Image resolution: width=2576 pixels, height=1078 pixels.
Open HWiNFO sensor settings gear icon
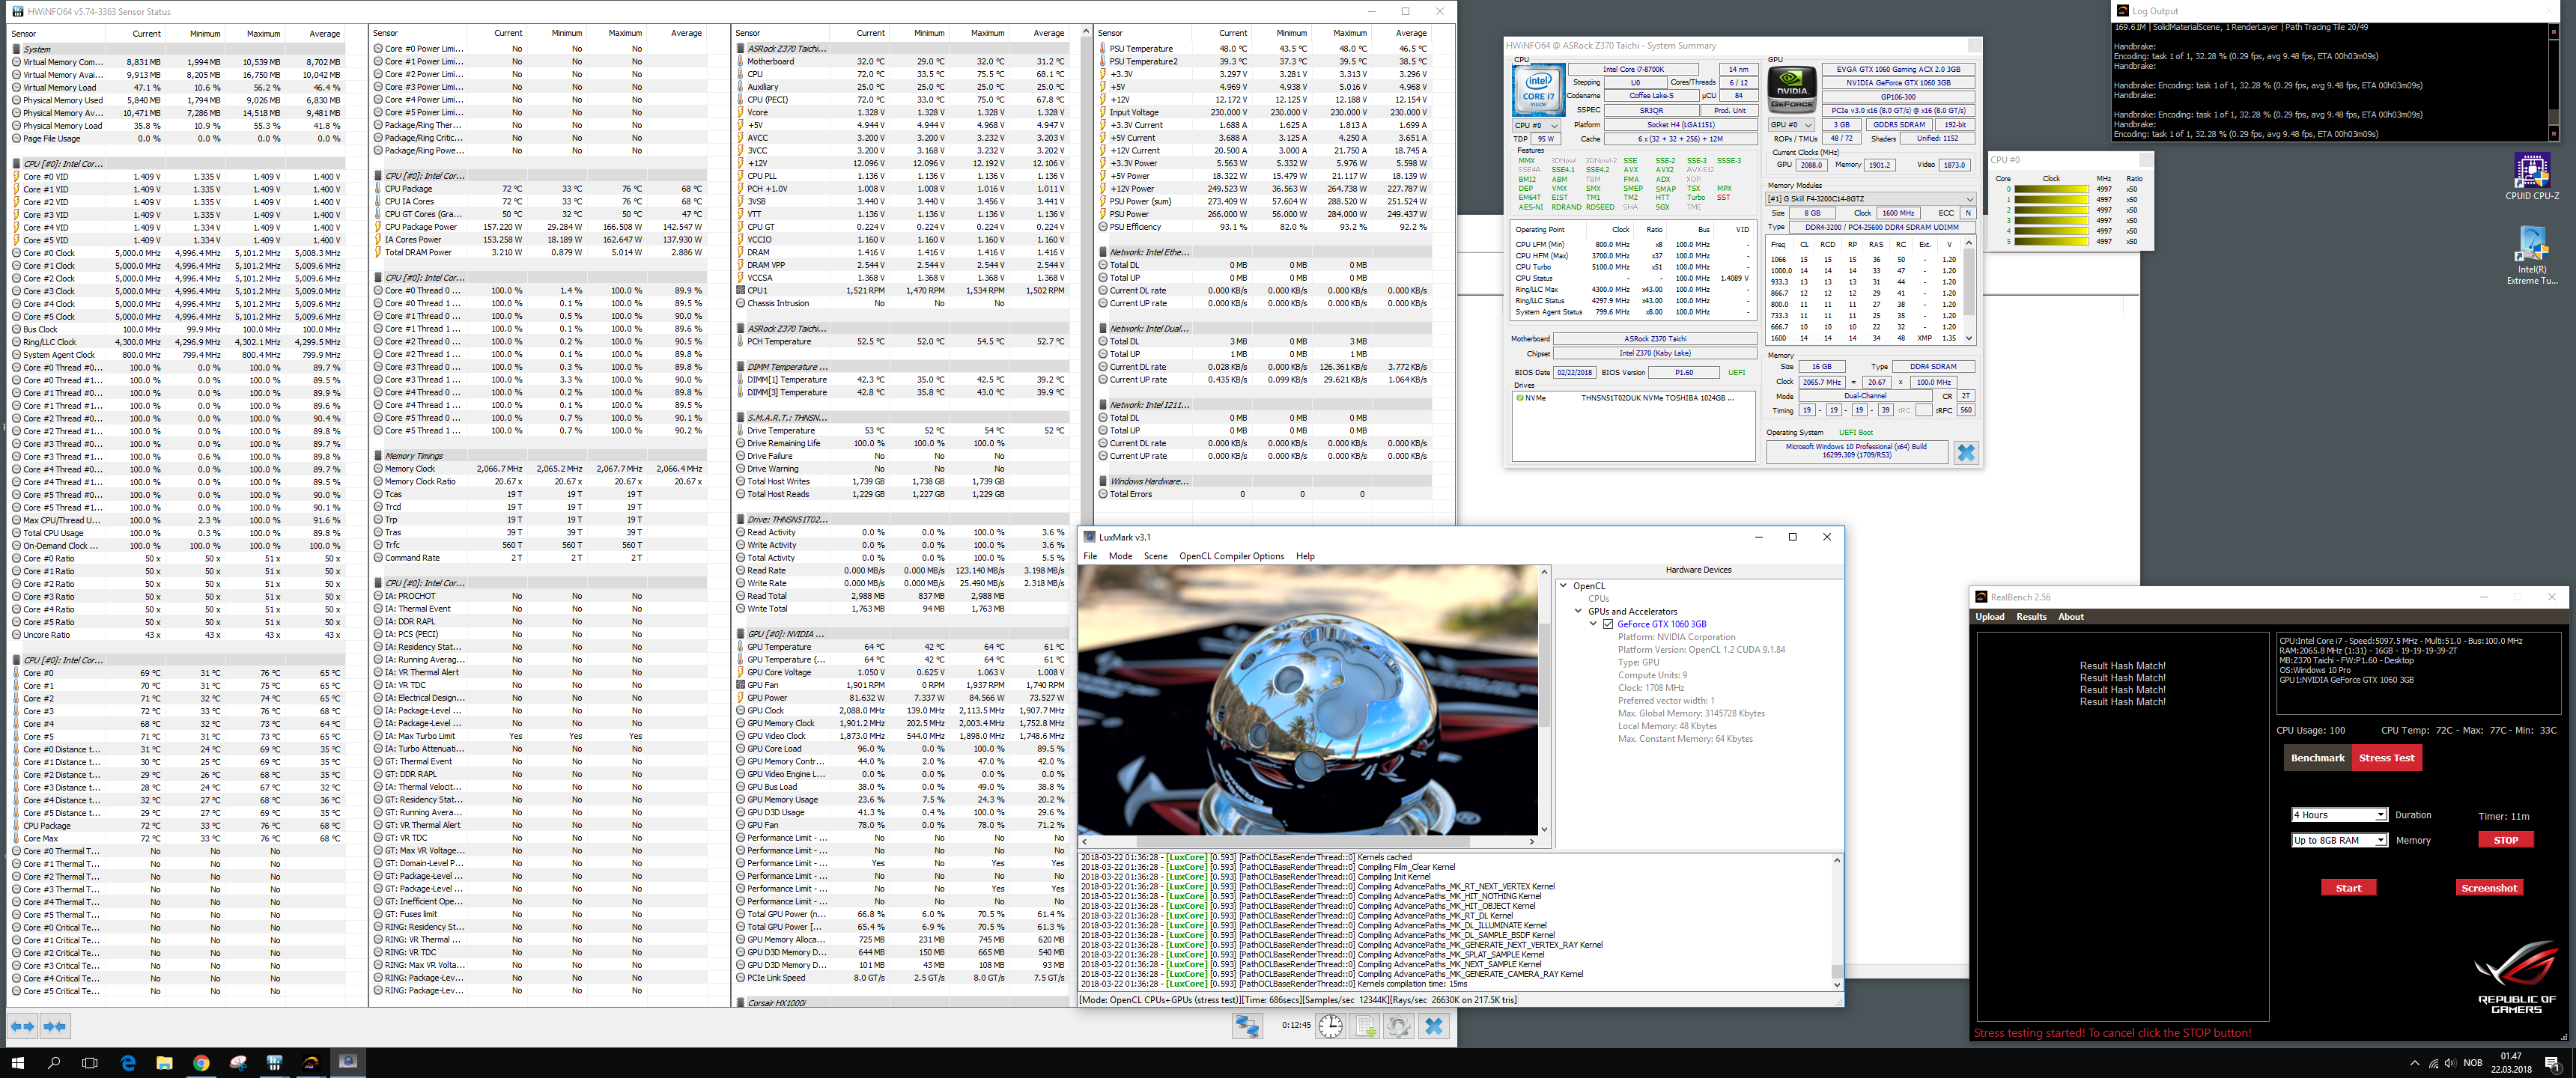click(x=1399, y=1026)
